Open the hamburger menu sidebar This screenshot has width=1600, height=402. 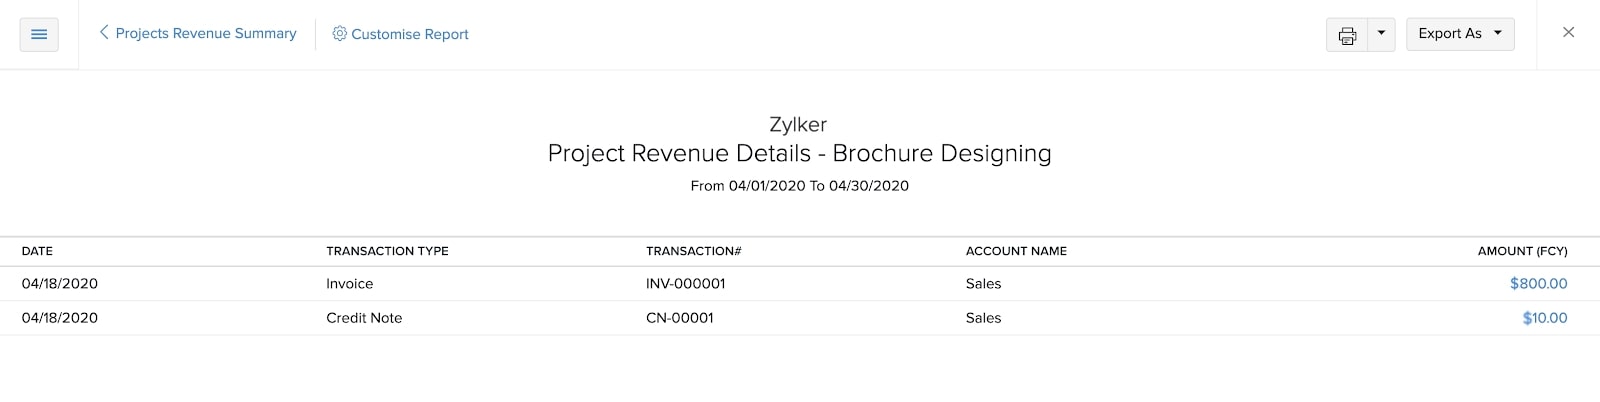coord(39,34)
